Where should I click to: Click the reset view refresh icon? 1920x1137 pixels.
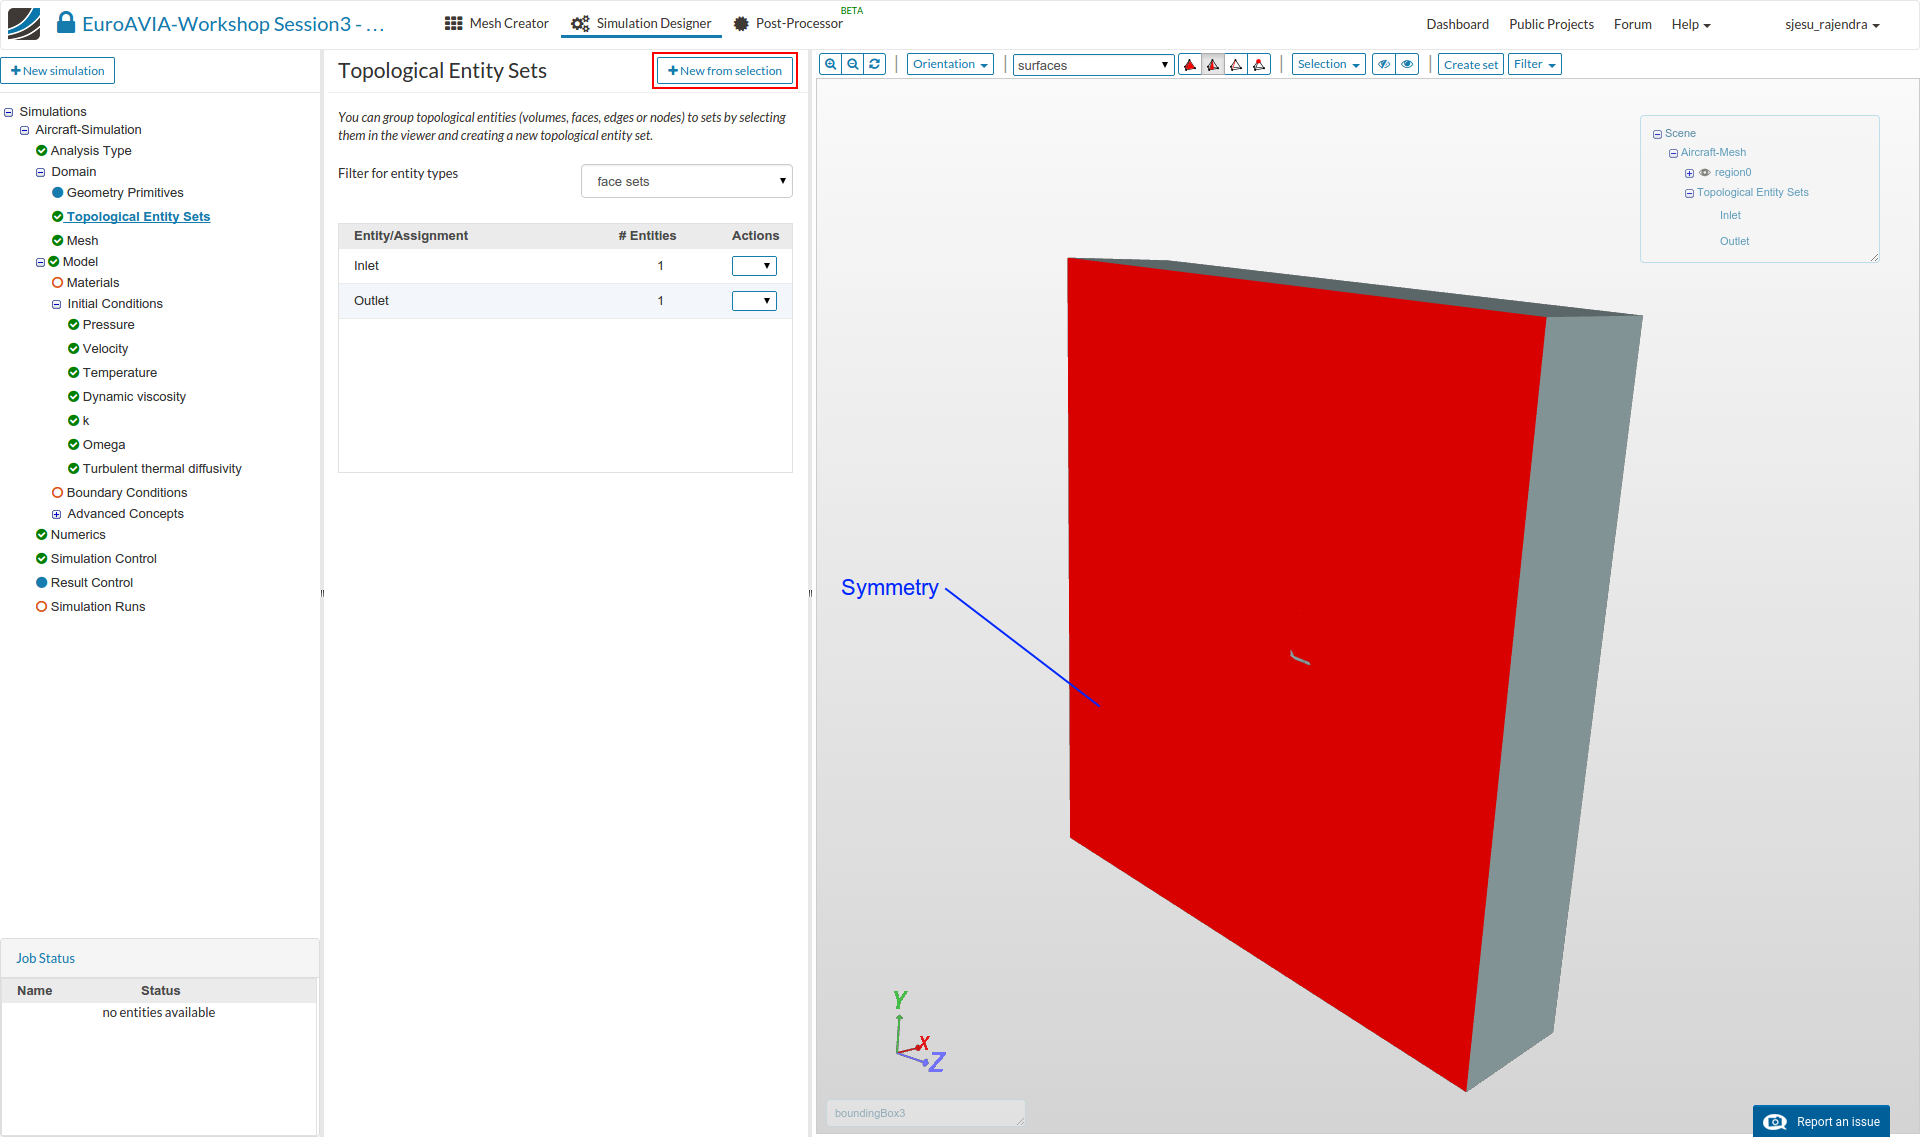pyautogui.click(x=875, y=64)
